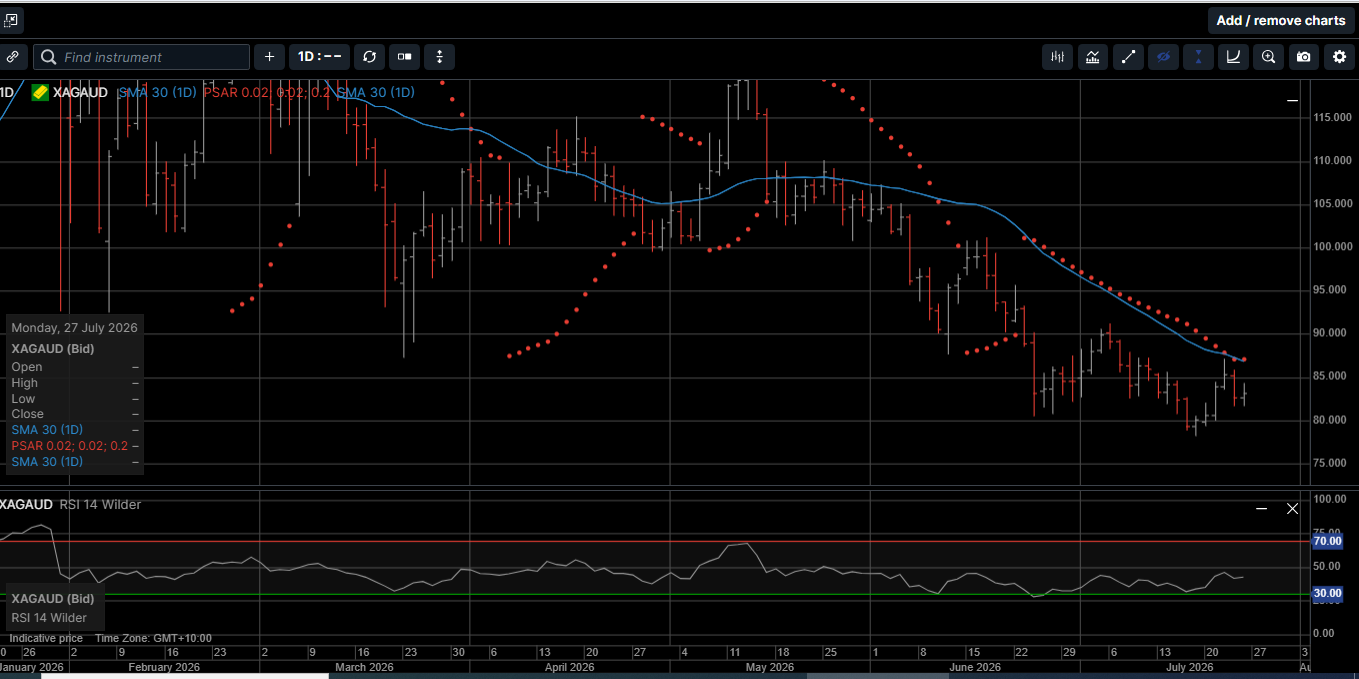Screen dimensions: 1359x679
Task: Click the zoom-in magnifier icon
Action: pos(1268,57)
